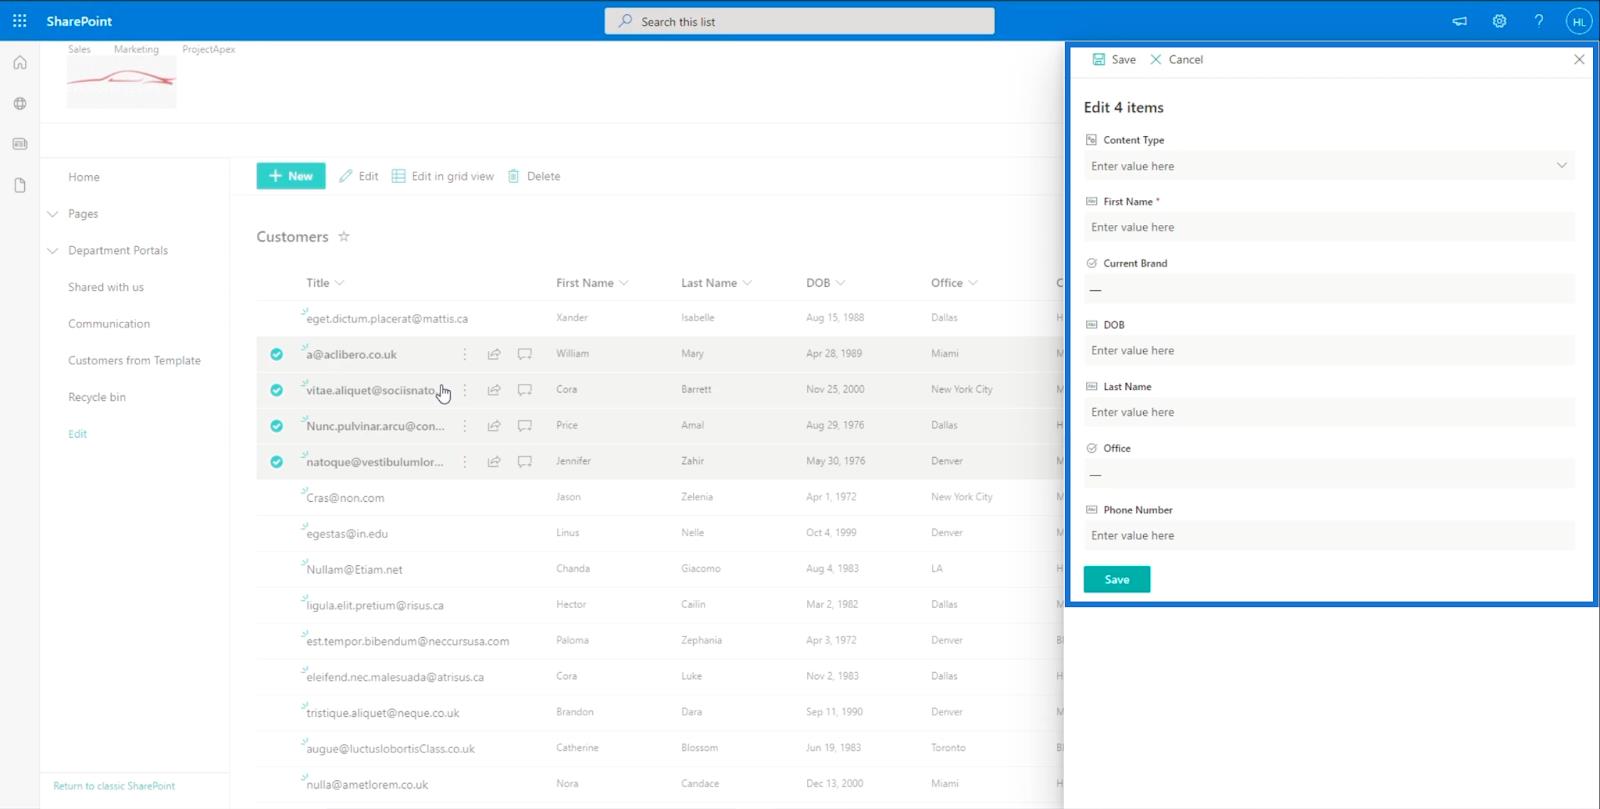
Task: Open the SharePoint app launcher waffle
Action: (x=19, y=21)
